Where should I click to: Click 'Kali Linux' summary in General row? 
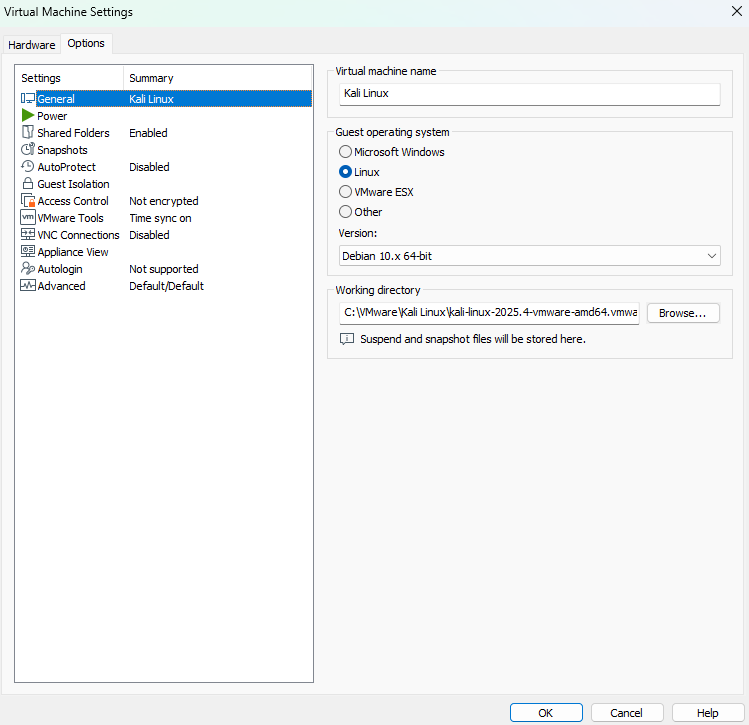(x=151, y=99)
